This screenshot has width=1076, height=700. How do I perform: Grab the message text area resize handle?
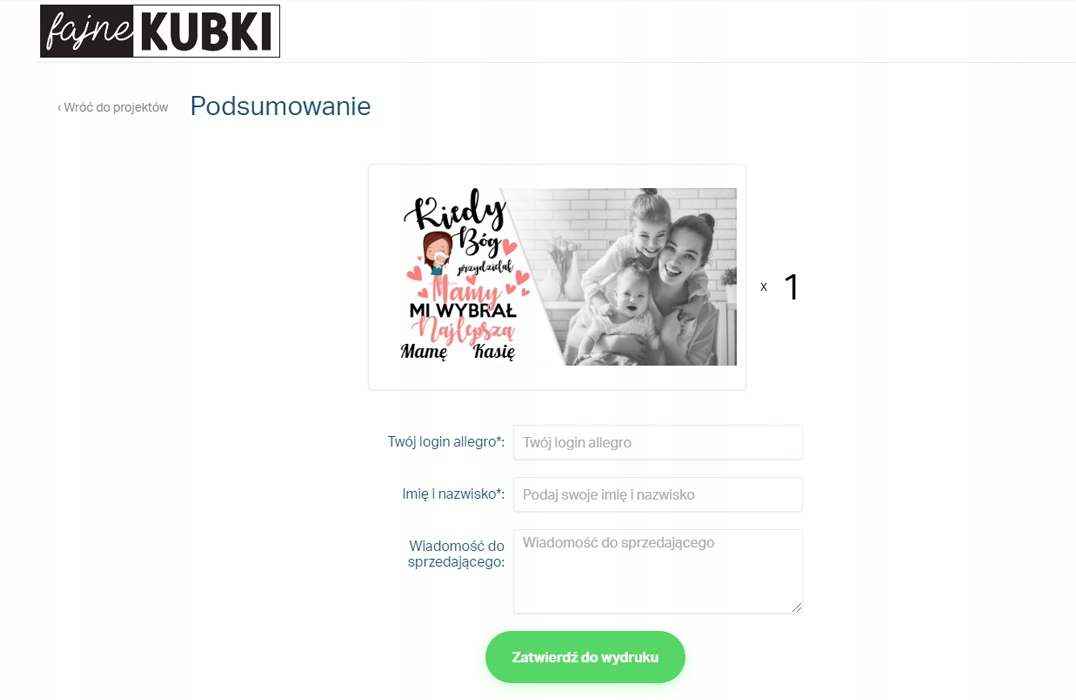pos(796,607)
